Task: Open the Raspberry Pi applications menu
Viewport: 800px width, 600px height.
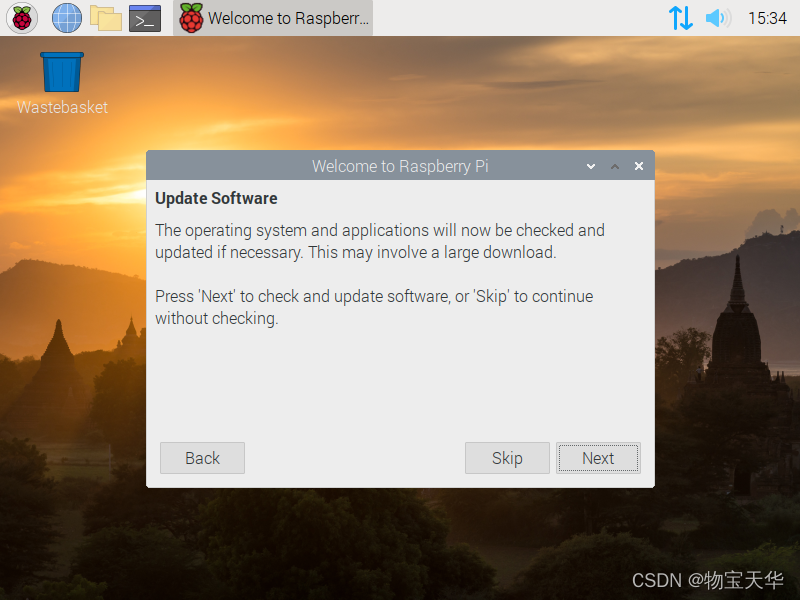Action: 22,18
